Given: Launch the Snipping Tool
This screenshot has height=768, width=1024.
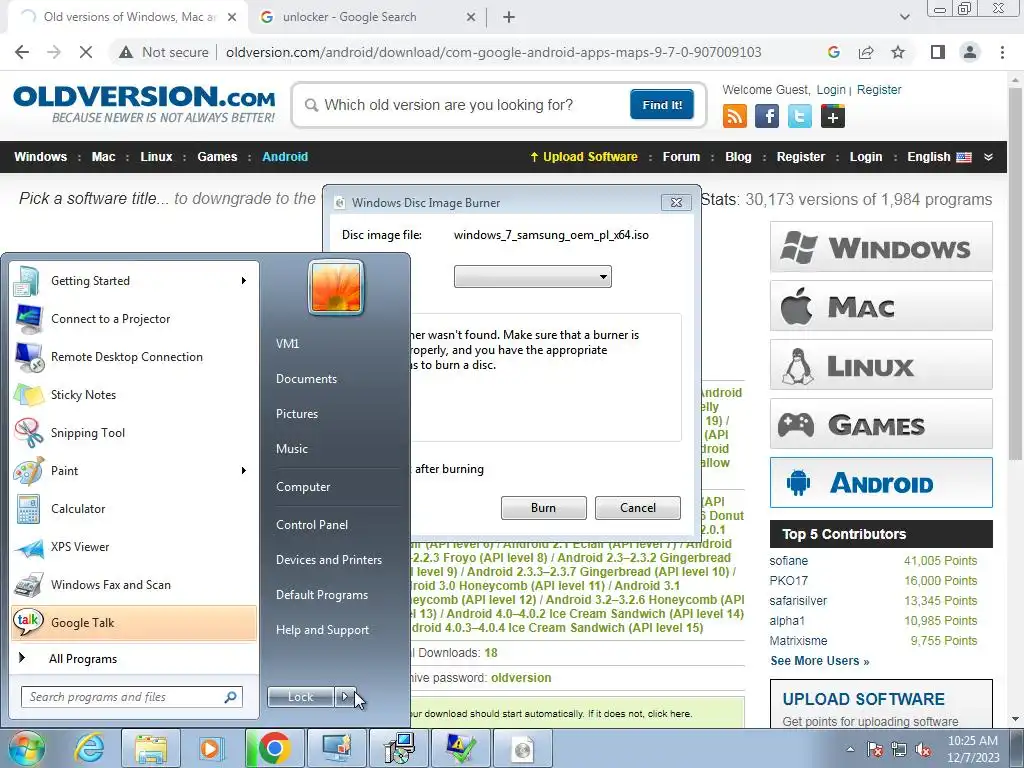Looking at the screenshot, I should pos(134,432).
